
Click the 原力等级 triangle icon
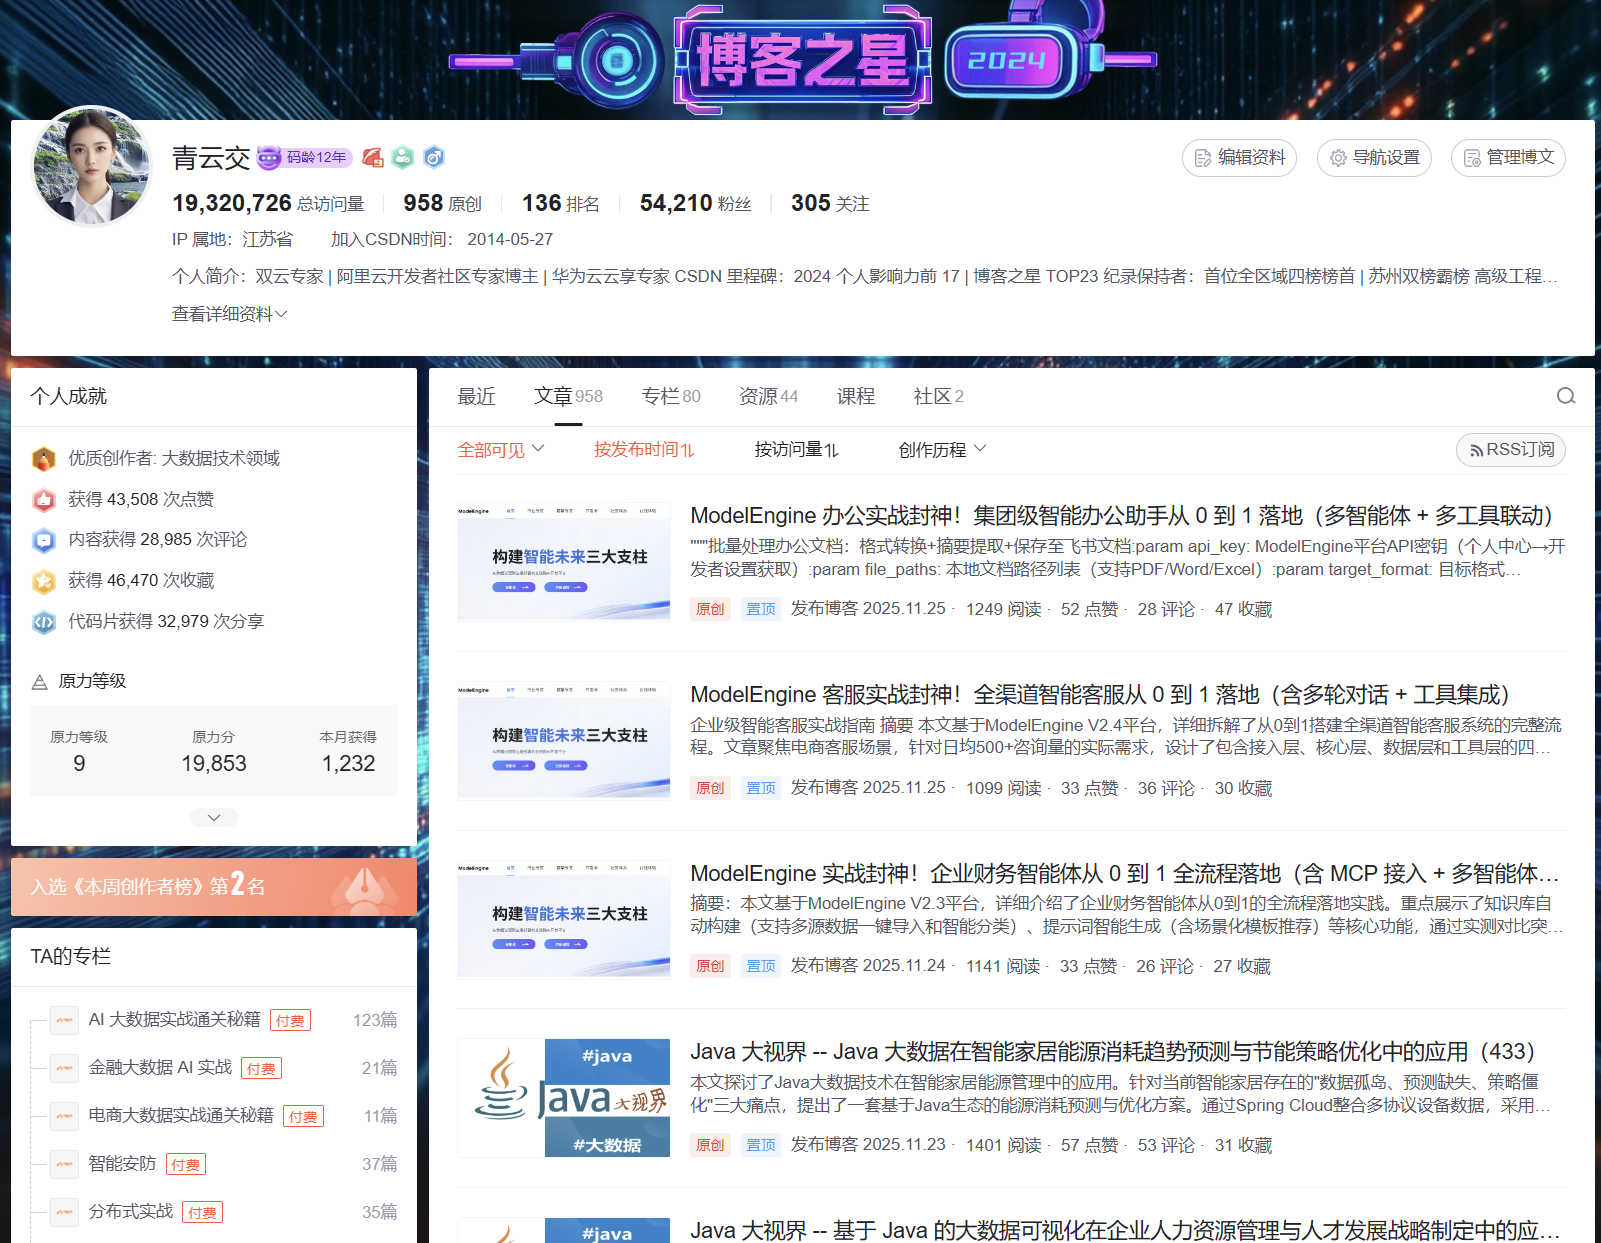40,682
